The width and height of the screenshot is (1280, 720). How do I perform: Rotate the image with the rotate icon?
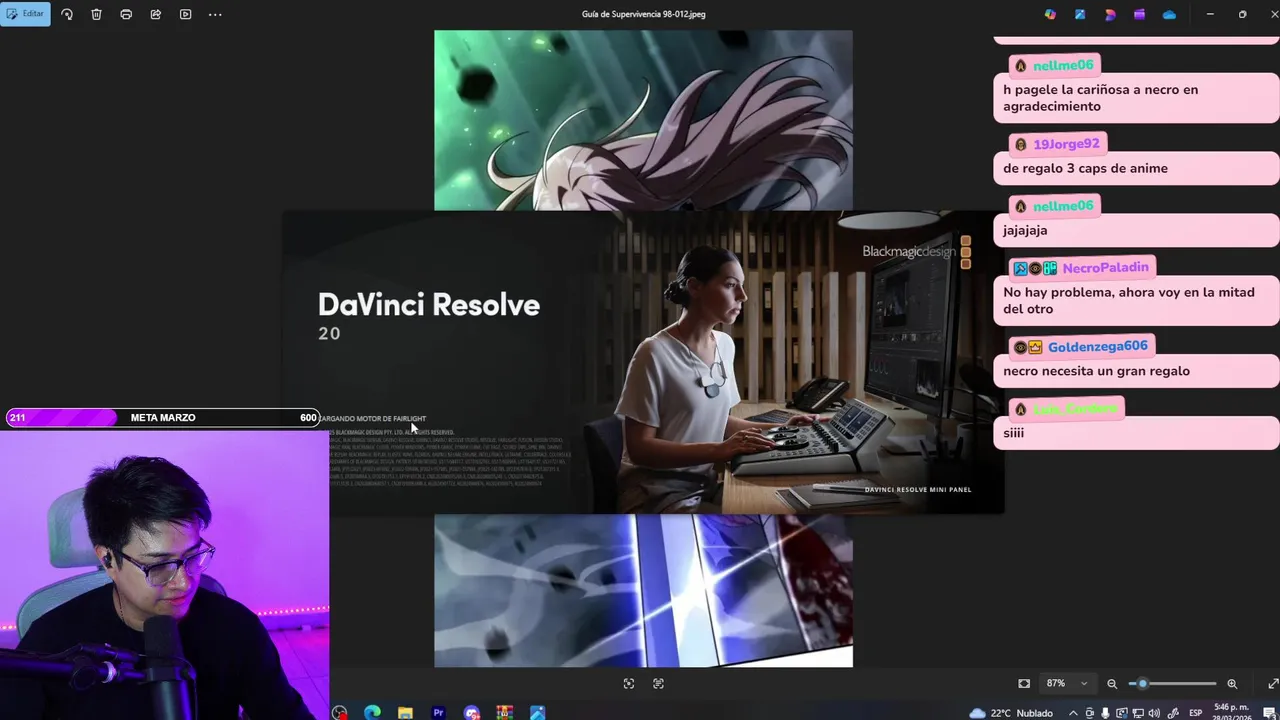point(67,14)
